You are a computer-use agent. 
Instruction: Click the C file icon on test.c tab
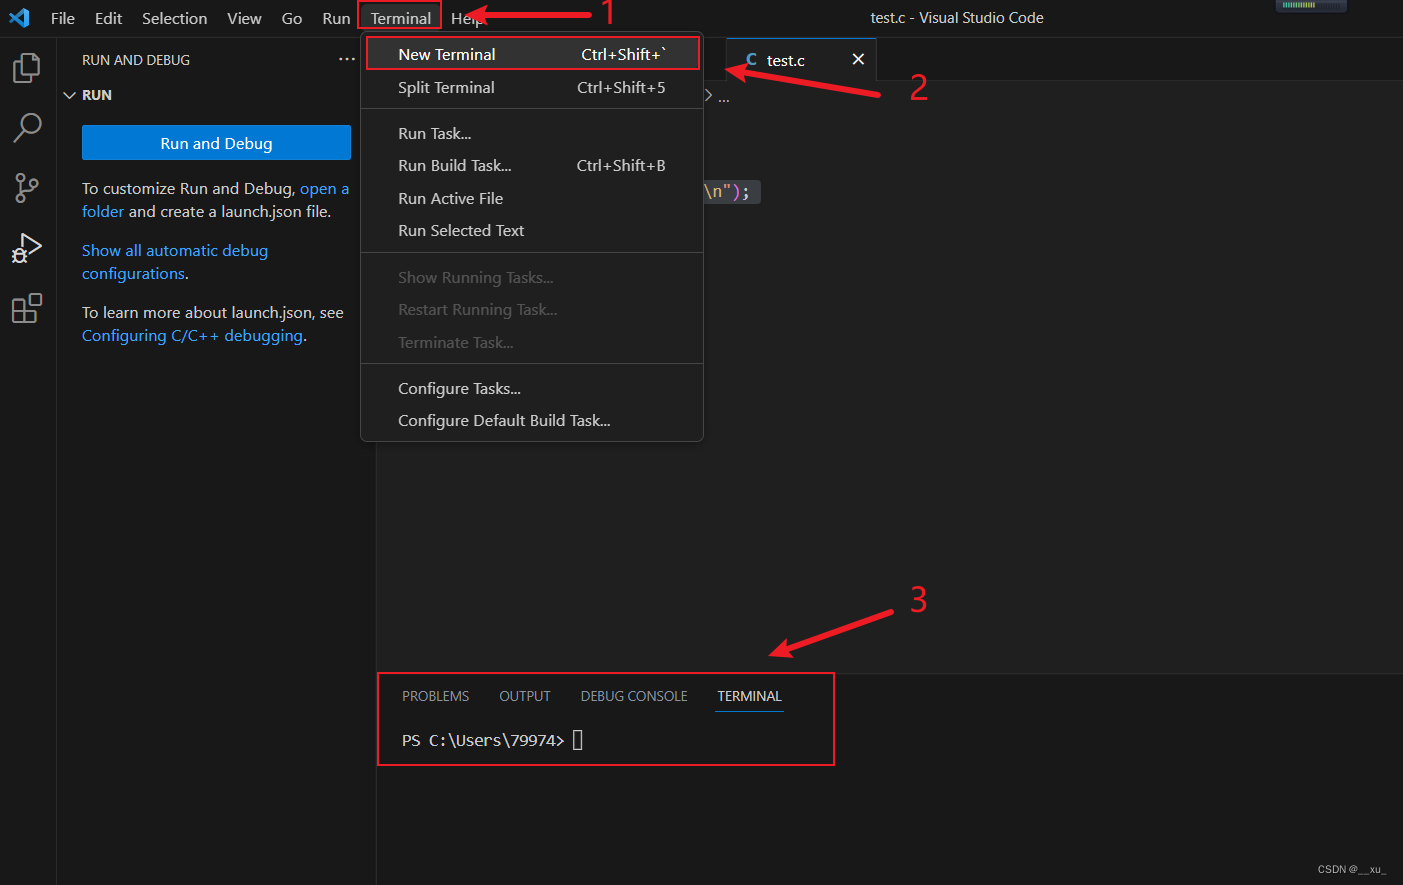pyautogui.click(x=751, y=60)
